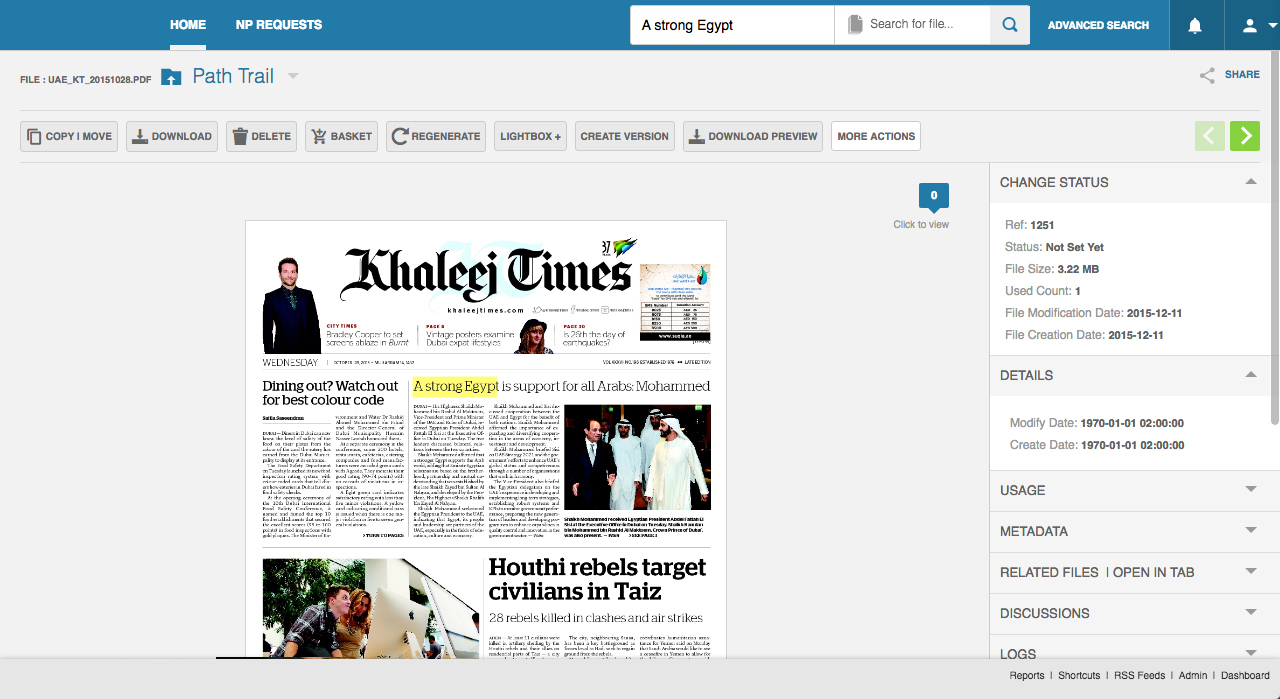Click the Copy / Move button
1280x699 pixels.
click(69, 136)
